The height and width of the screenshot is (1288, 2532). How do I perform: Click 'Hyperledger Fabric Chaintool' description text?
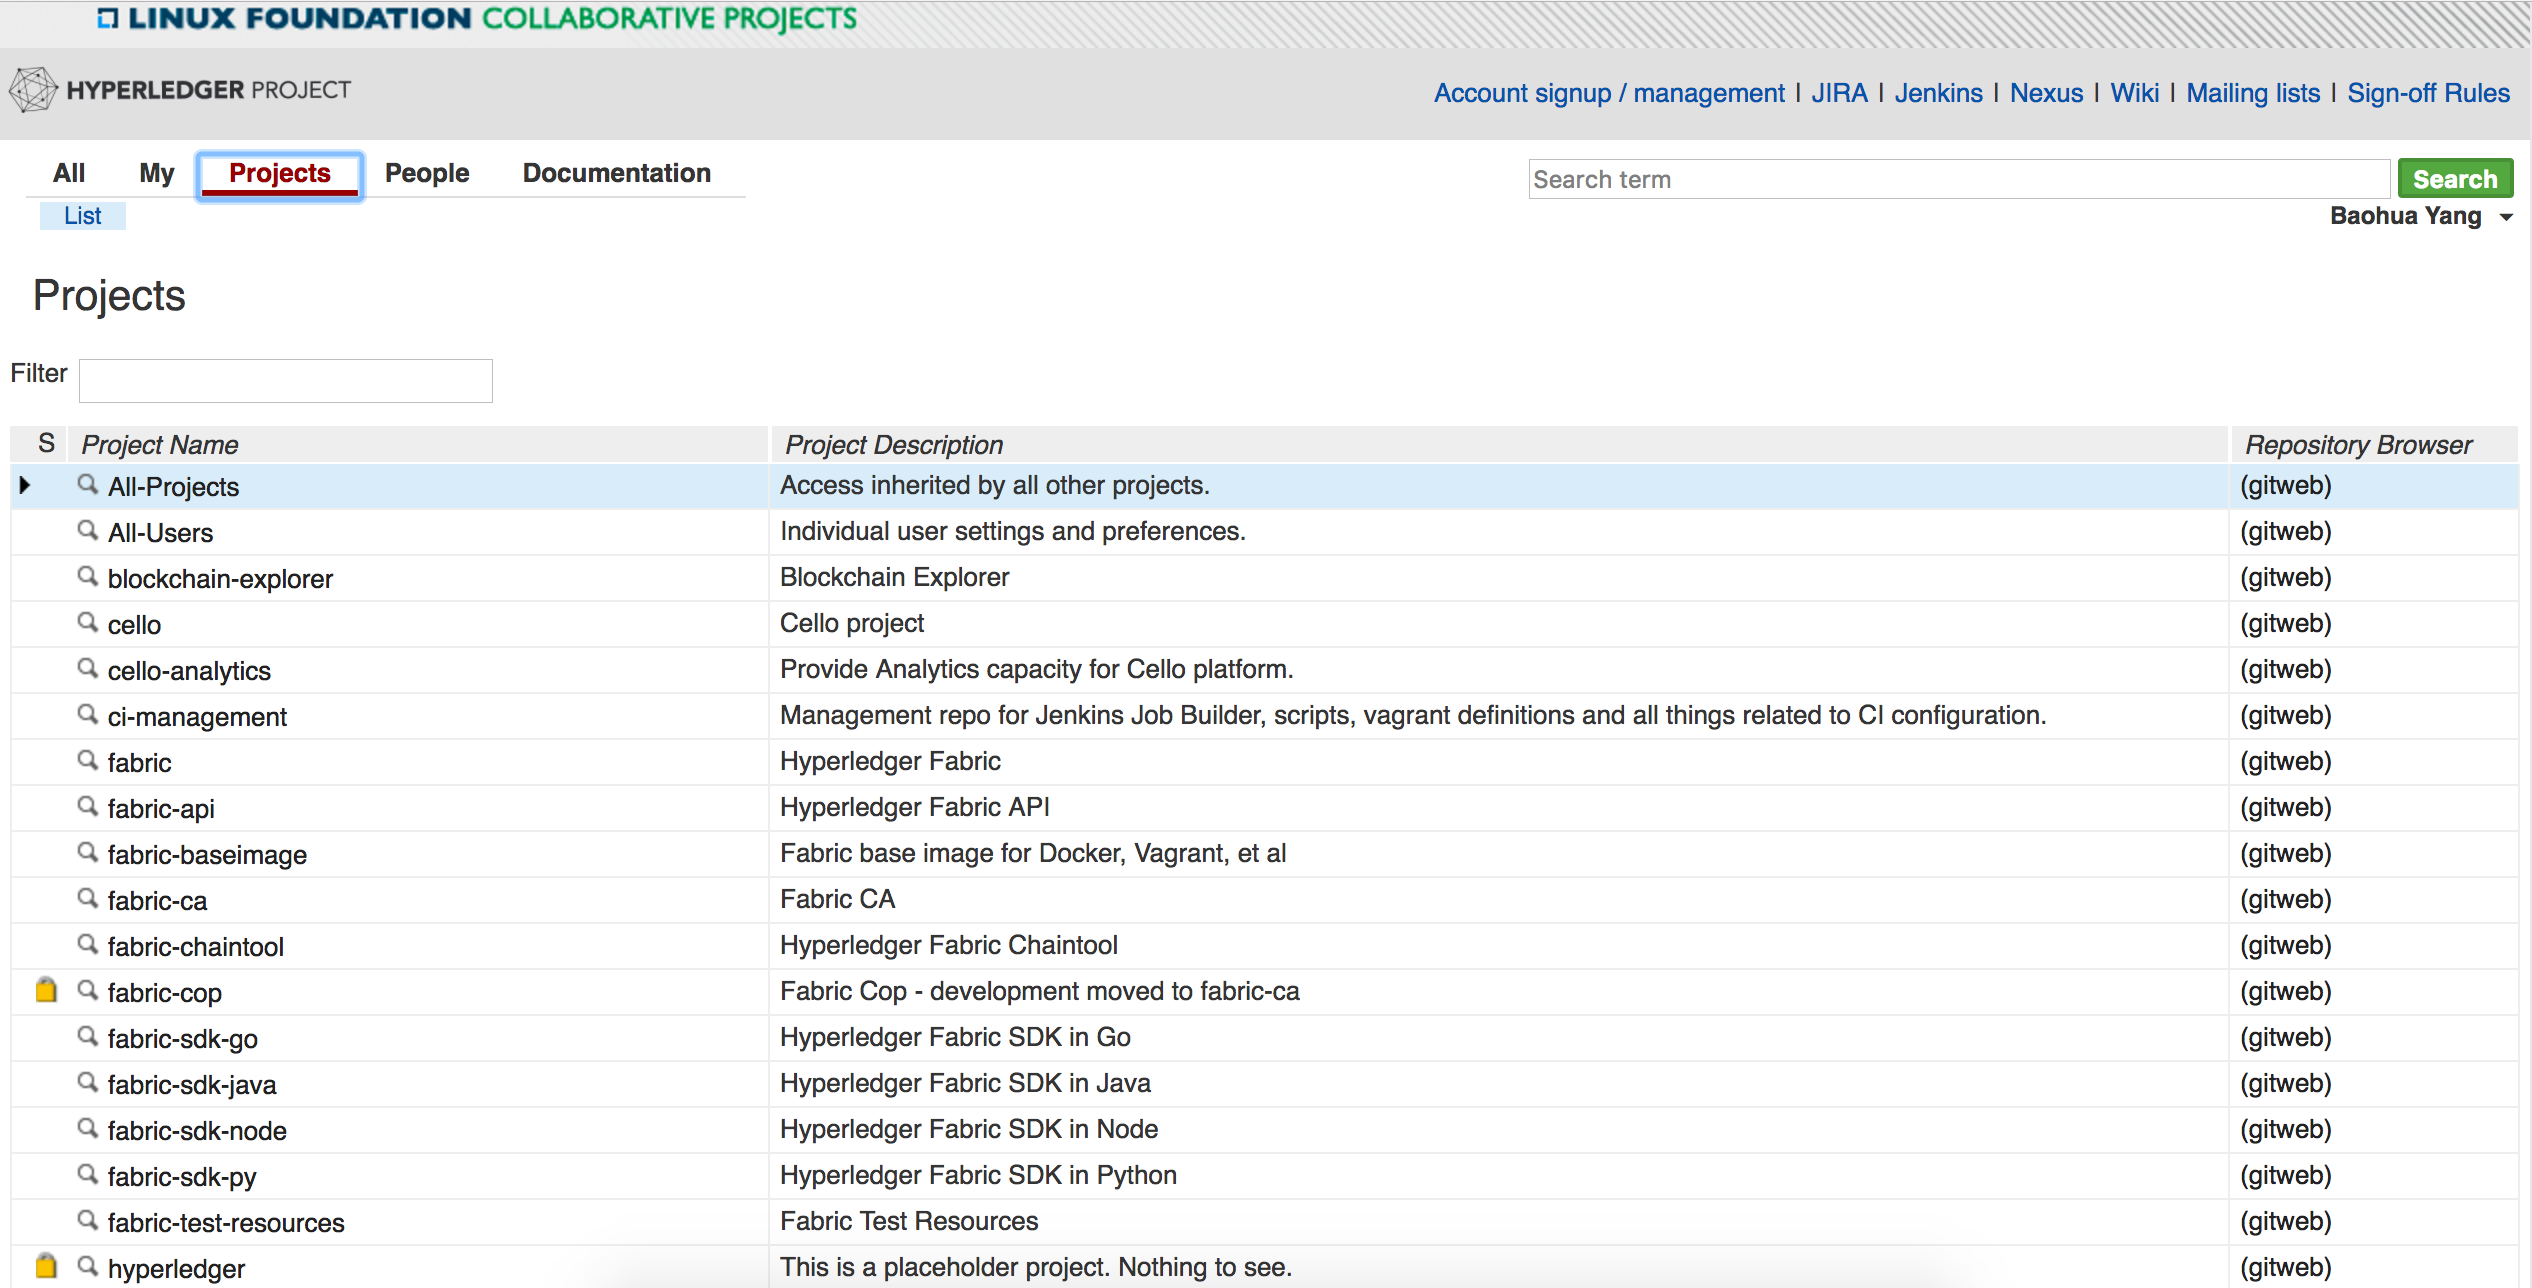tap(949, 945)
